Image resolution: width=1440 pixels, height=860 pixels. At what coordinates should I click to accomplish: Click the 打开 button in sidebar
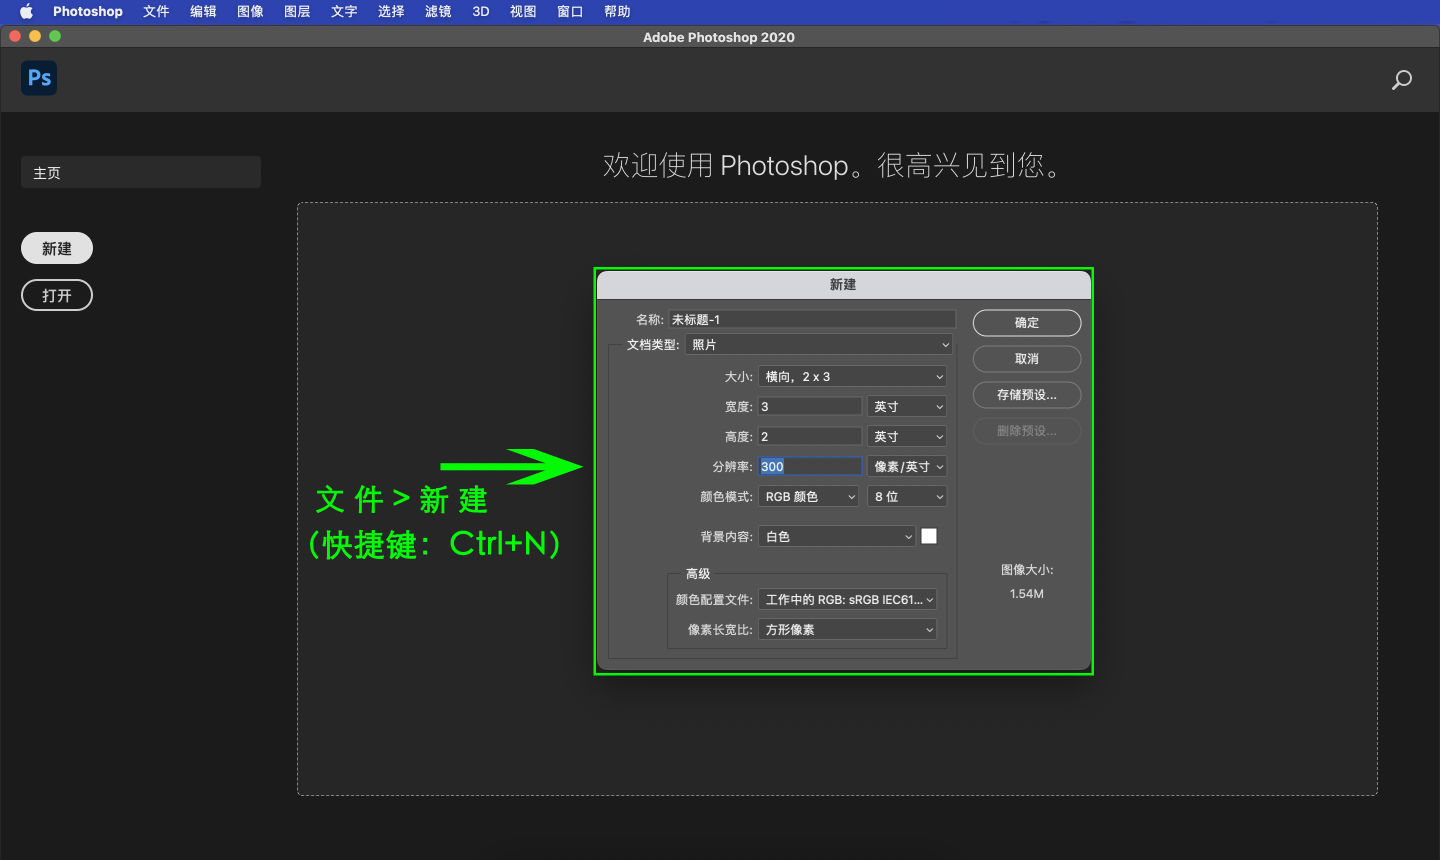tap(56, 294)
